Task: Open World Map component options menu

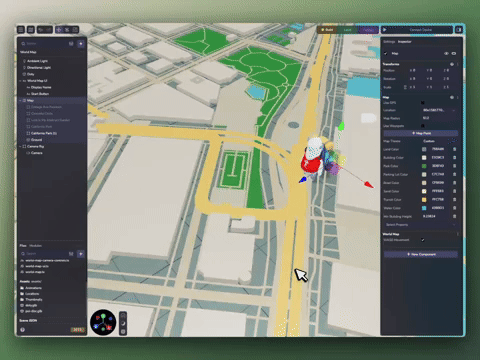Action: point(458,234)
